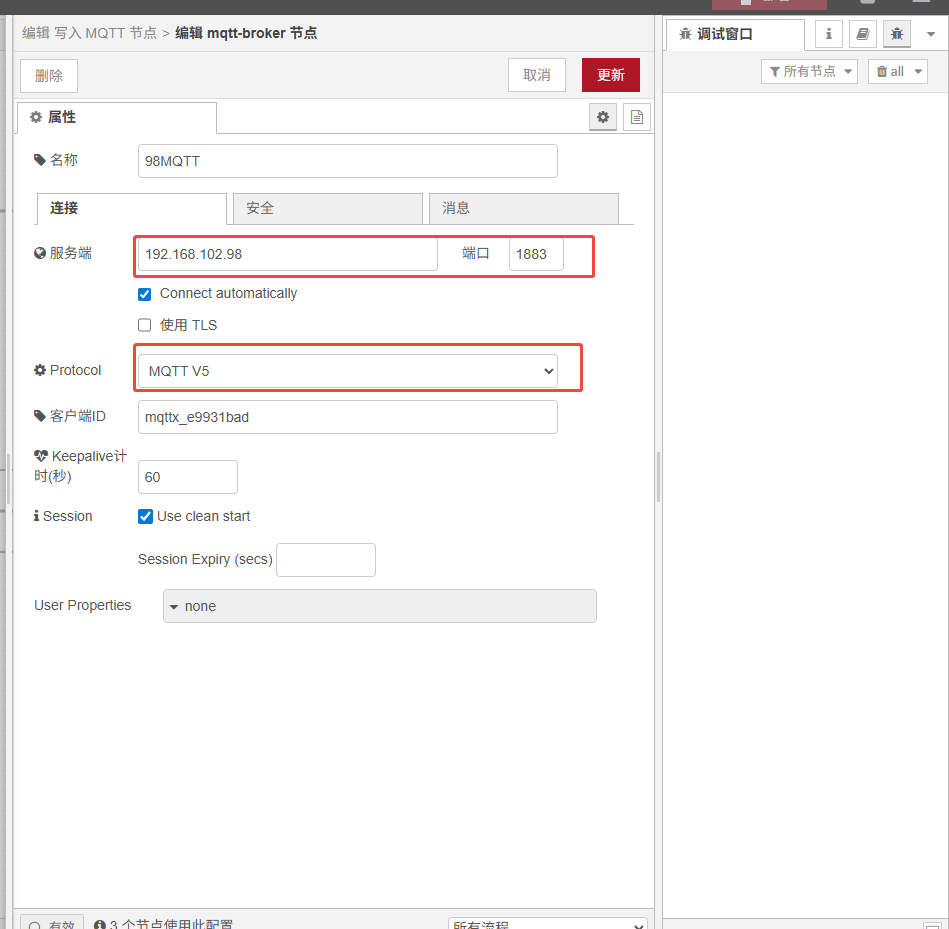Enable 使用 TLS
949x929 pixels.
coord(144,325)
